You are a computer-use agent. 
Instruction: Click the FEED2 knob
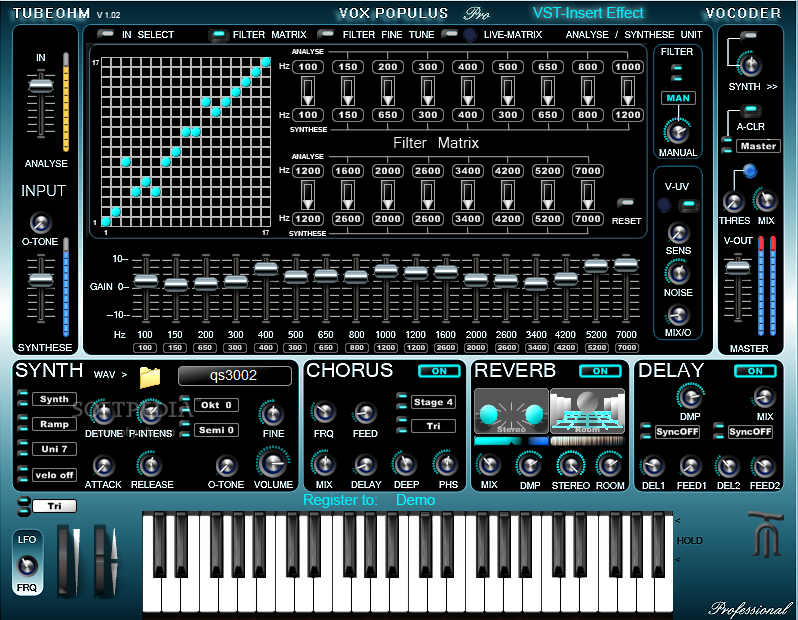[x=763, y=466]
